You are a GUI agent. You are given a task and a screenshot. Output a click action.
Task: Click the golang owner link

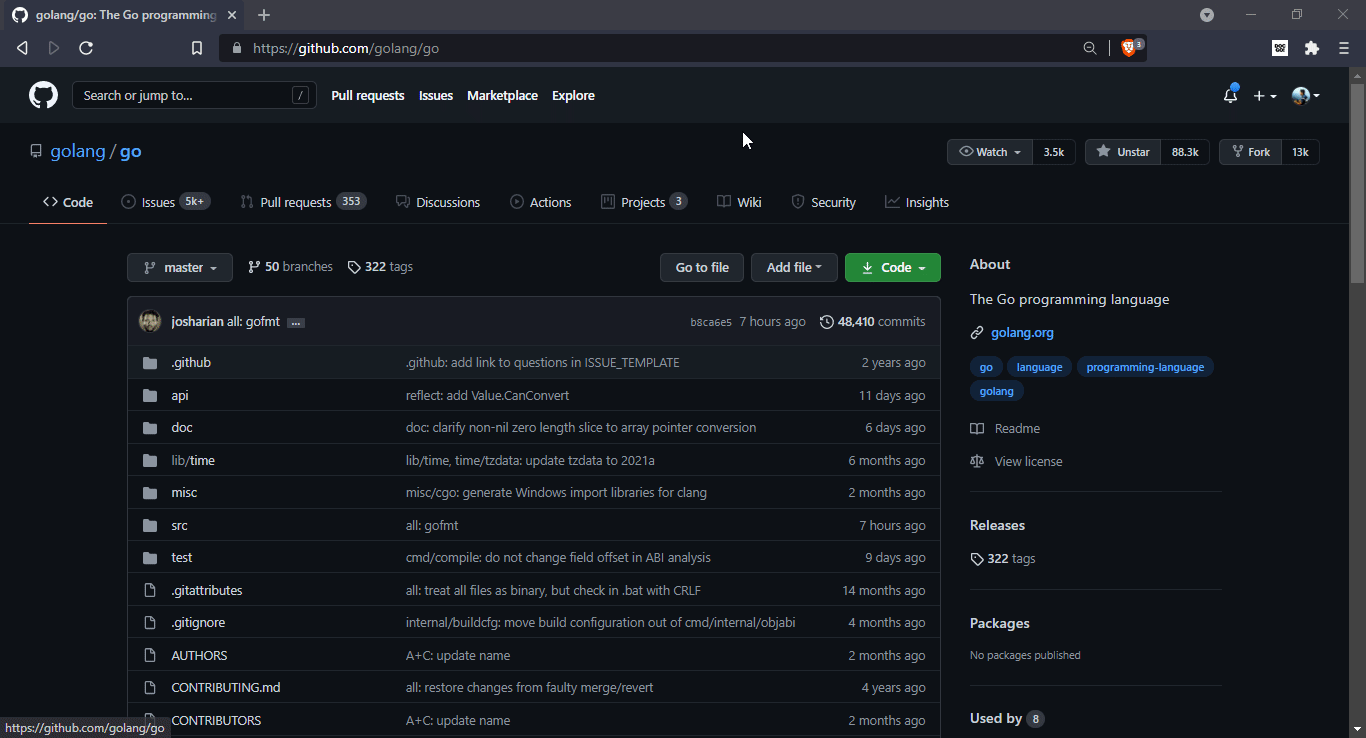coord(78,151)
